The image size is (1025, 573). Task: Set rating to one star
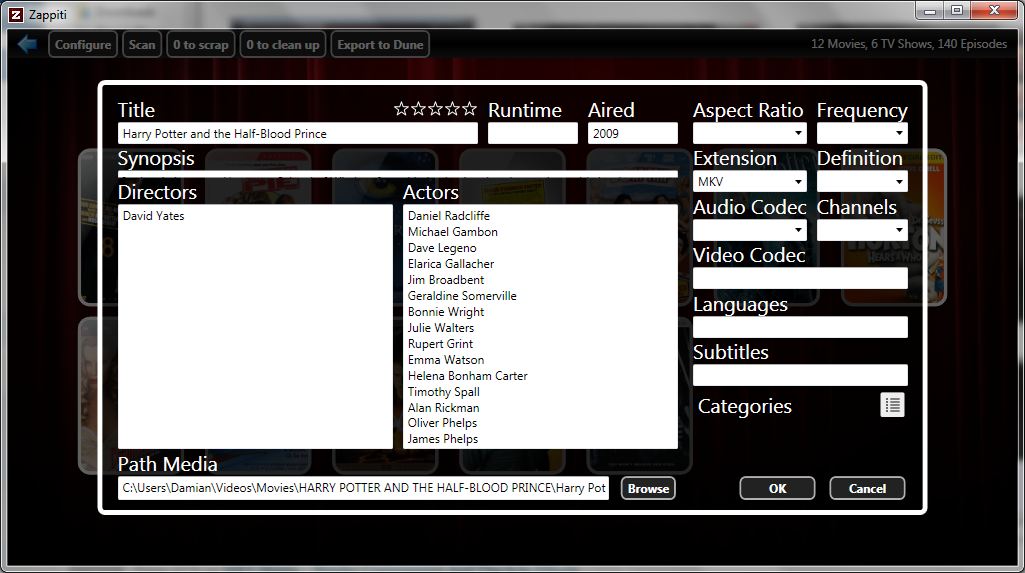(x=401, y=109)
